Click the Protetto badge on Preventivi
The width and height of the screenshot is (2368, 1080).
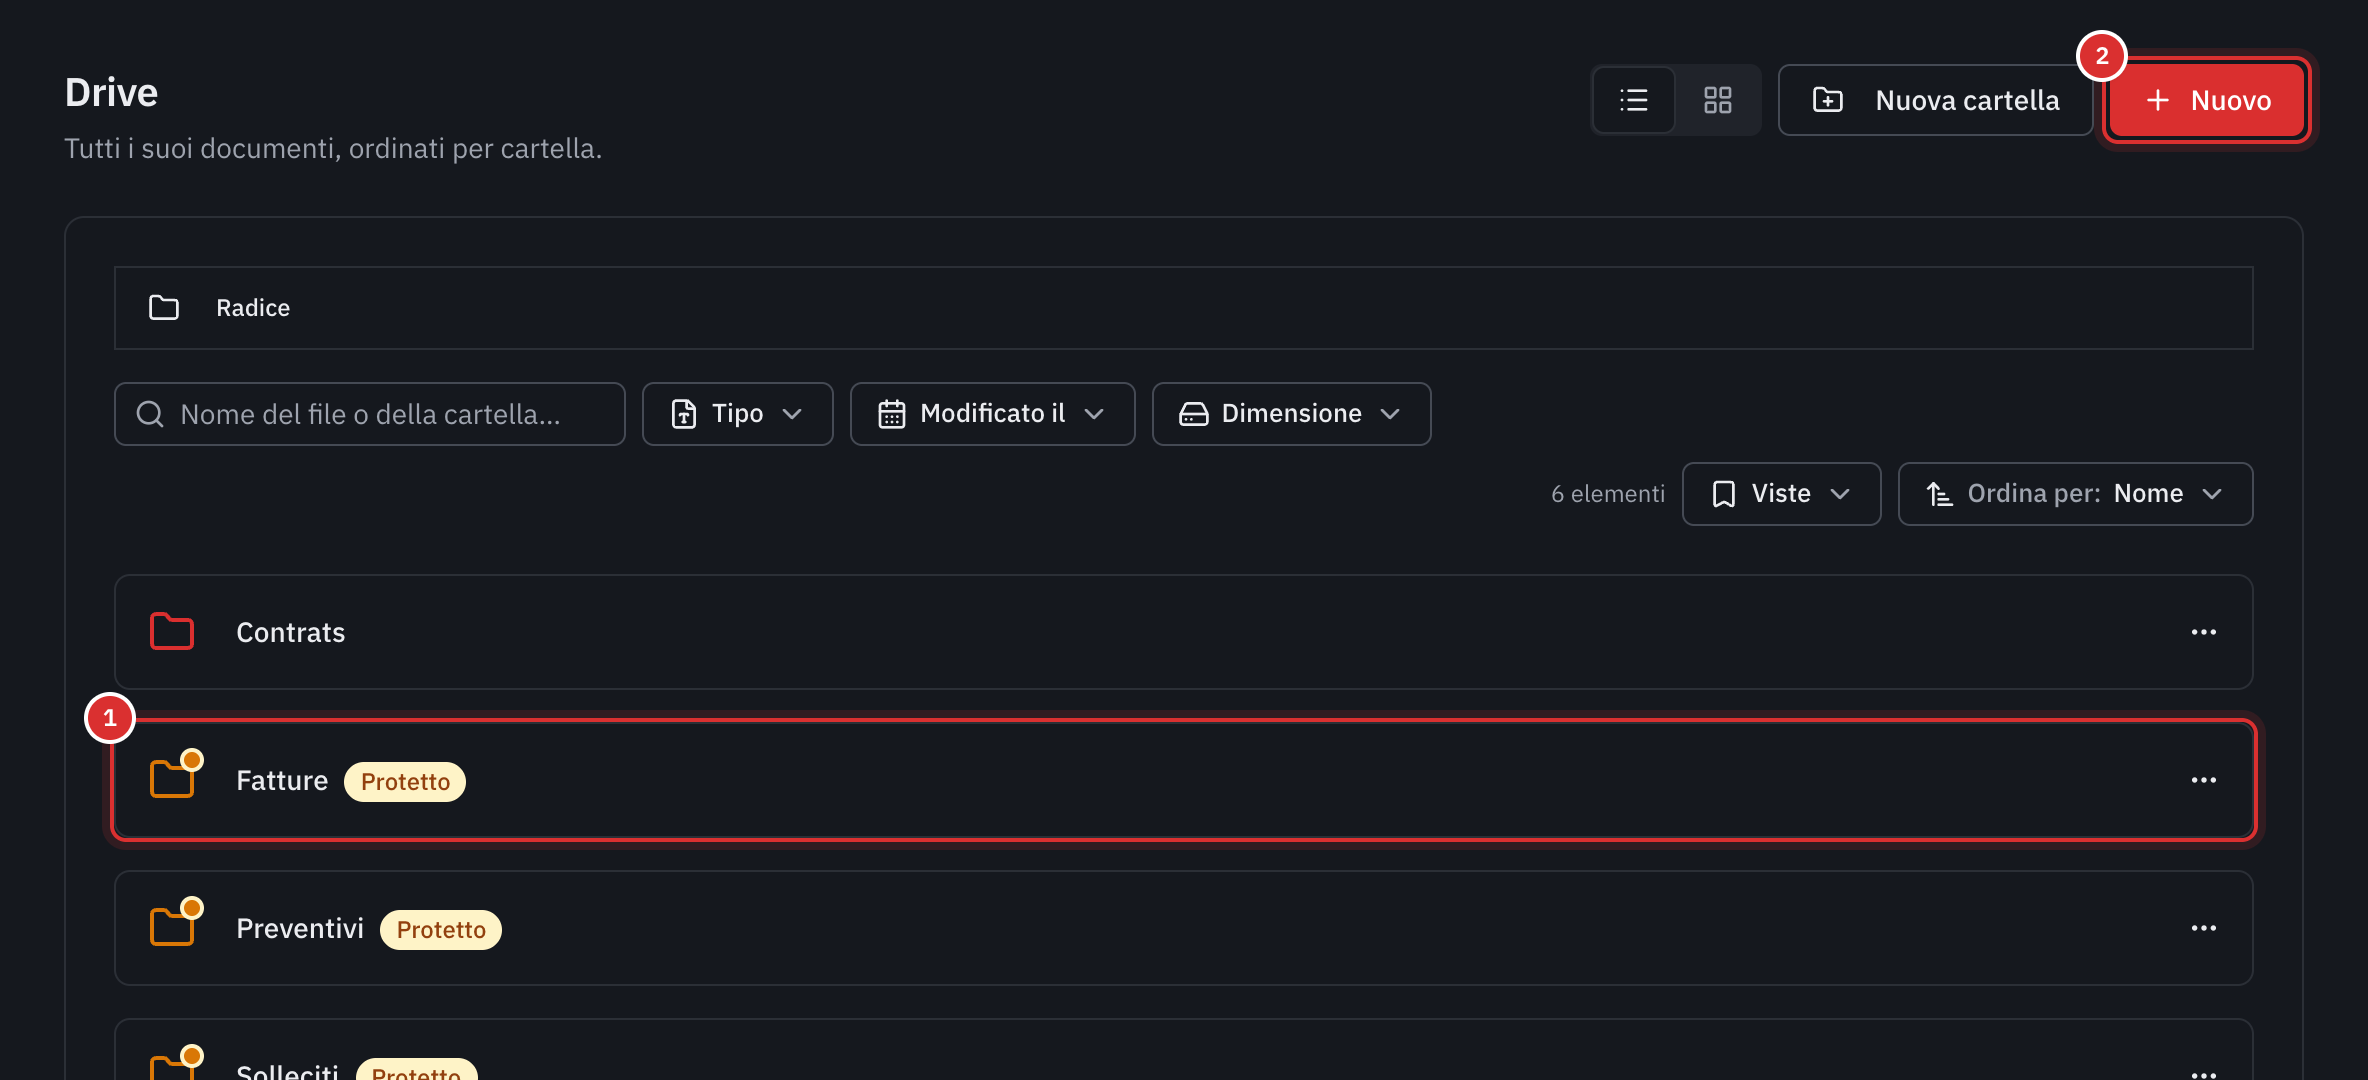(441, 929)
